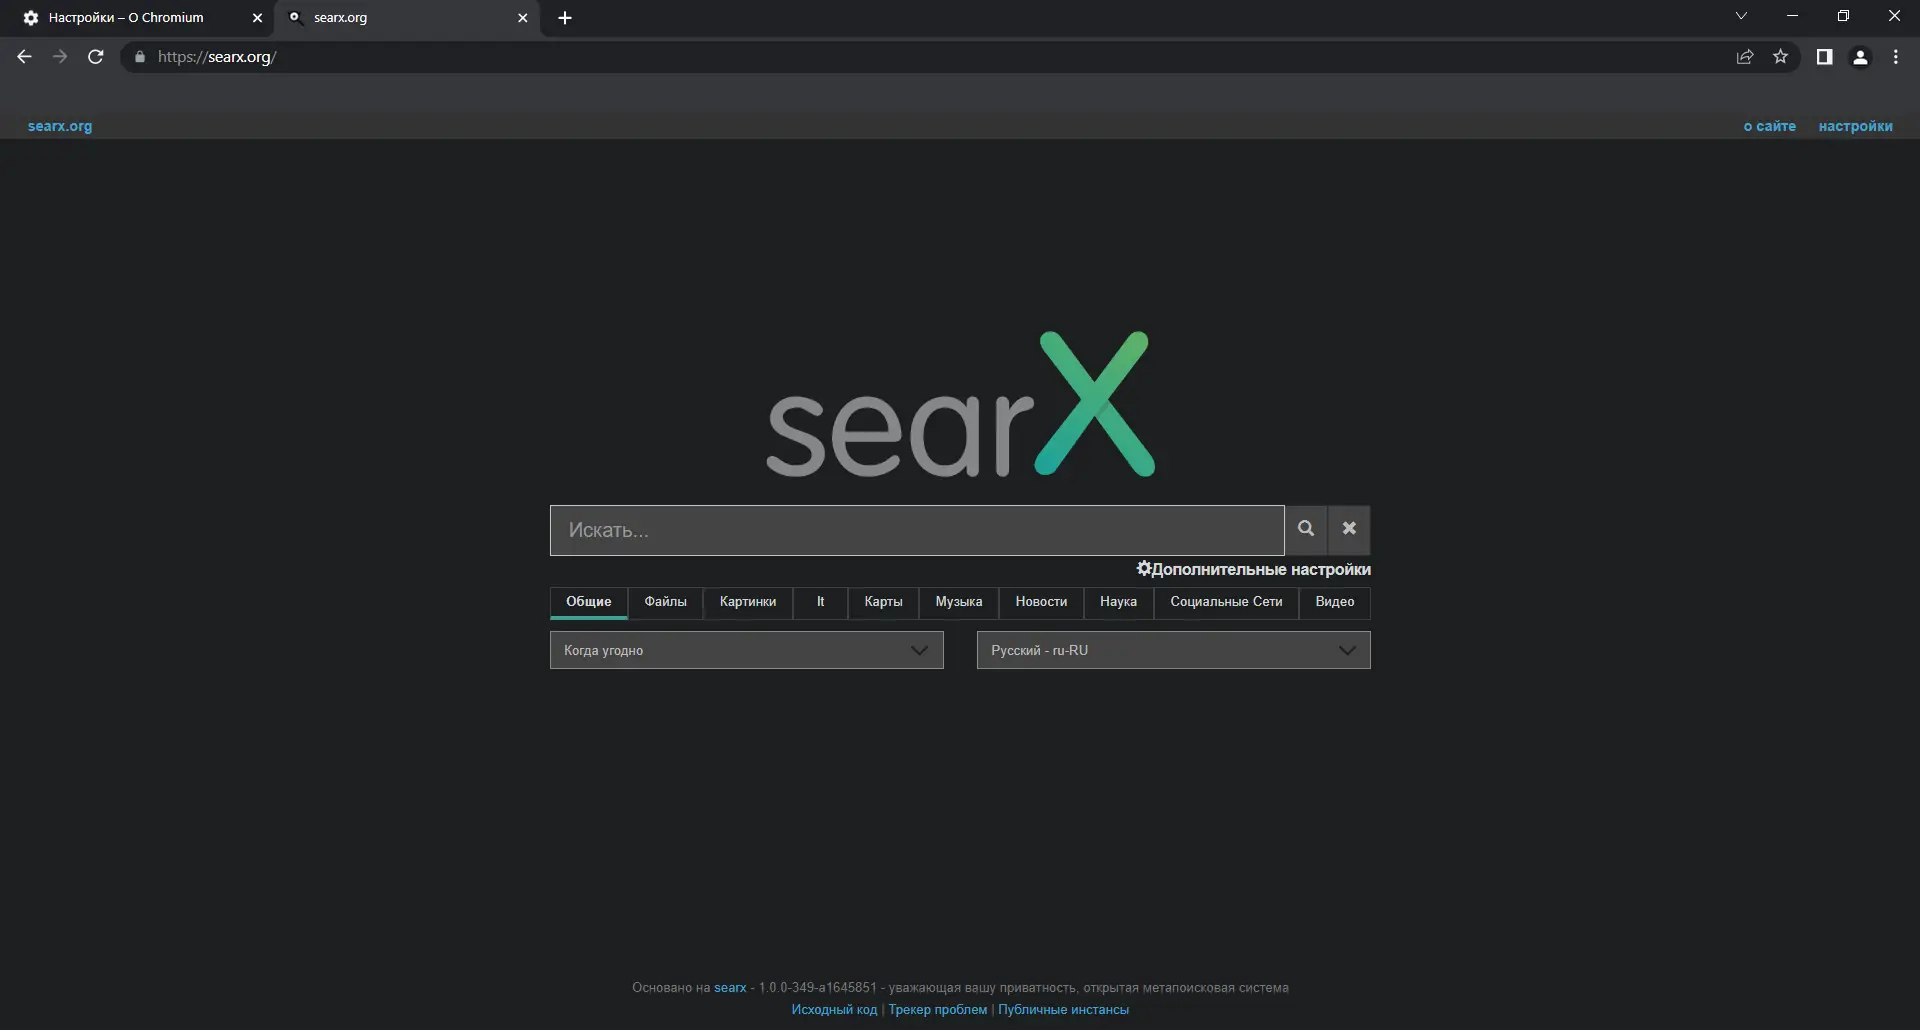
Task: Close the Настройки – О Chromium tab
Action: pos(257,18)
